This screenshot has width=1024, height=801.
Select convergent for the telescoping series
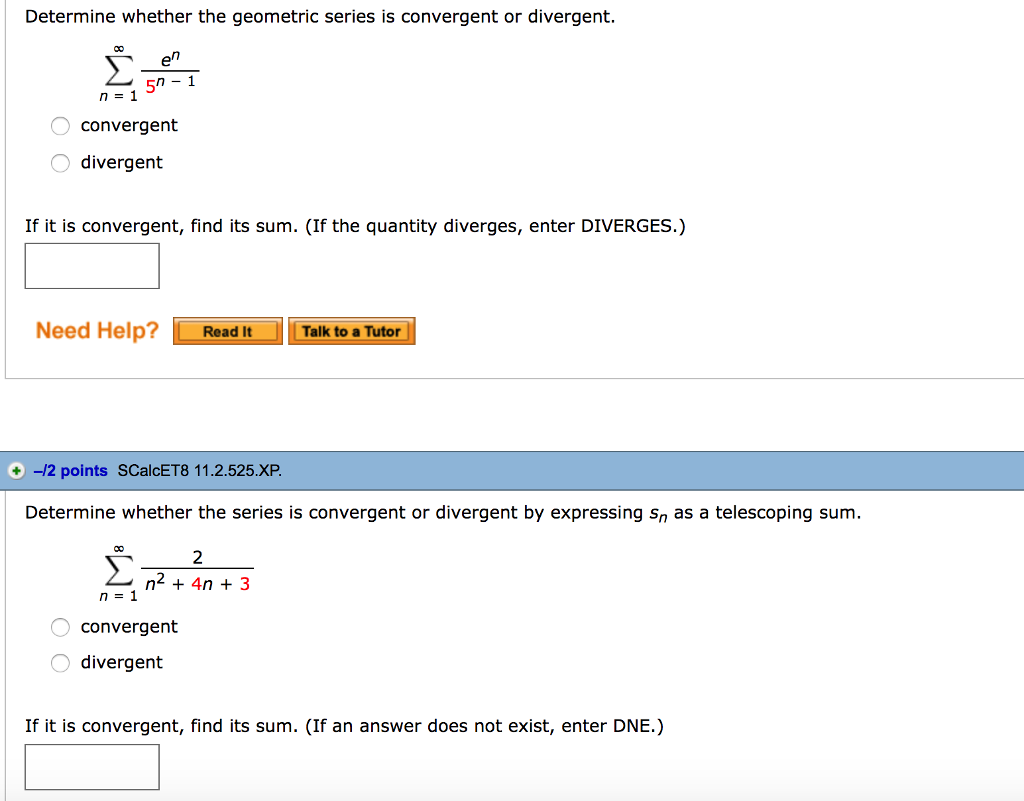[60, 627]
